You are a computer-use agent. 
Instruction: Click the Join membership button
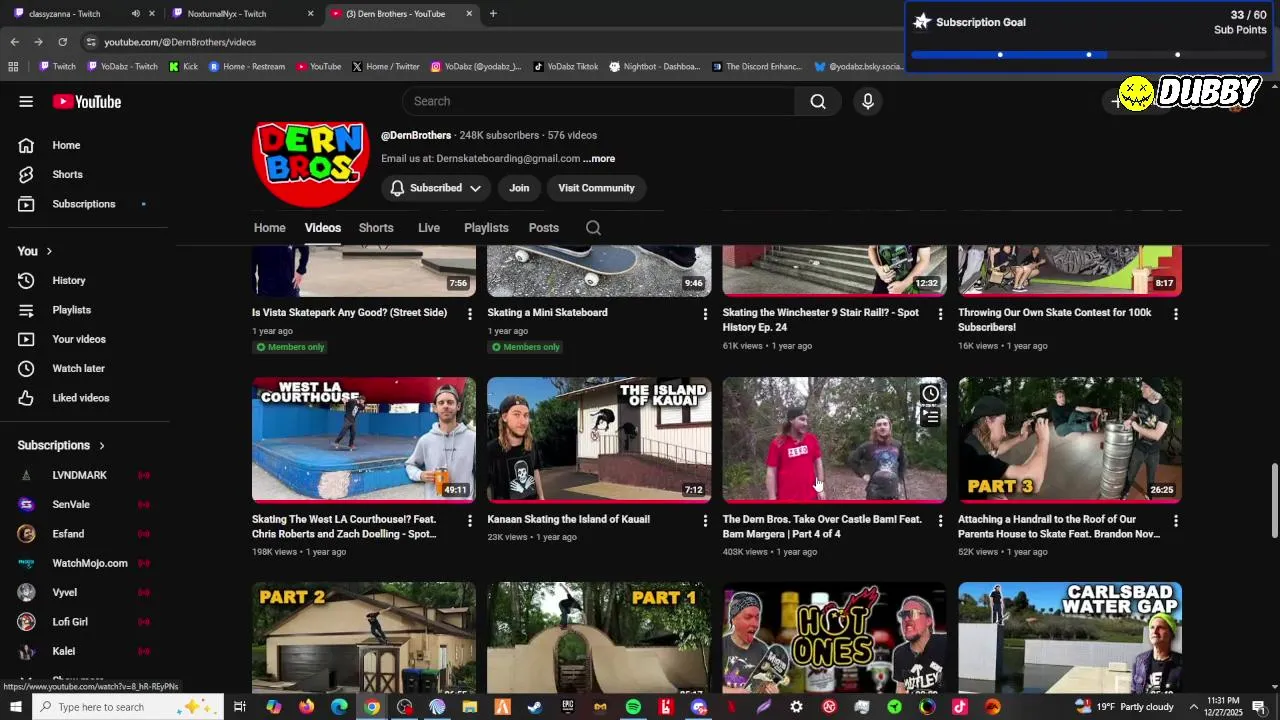point(519,188)
